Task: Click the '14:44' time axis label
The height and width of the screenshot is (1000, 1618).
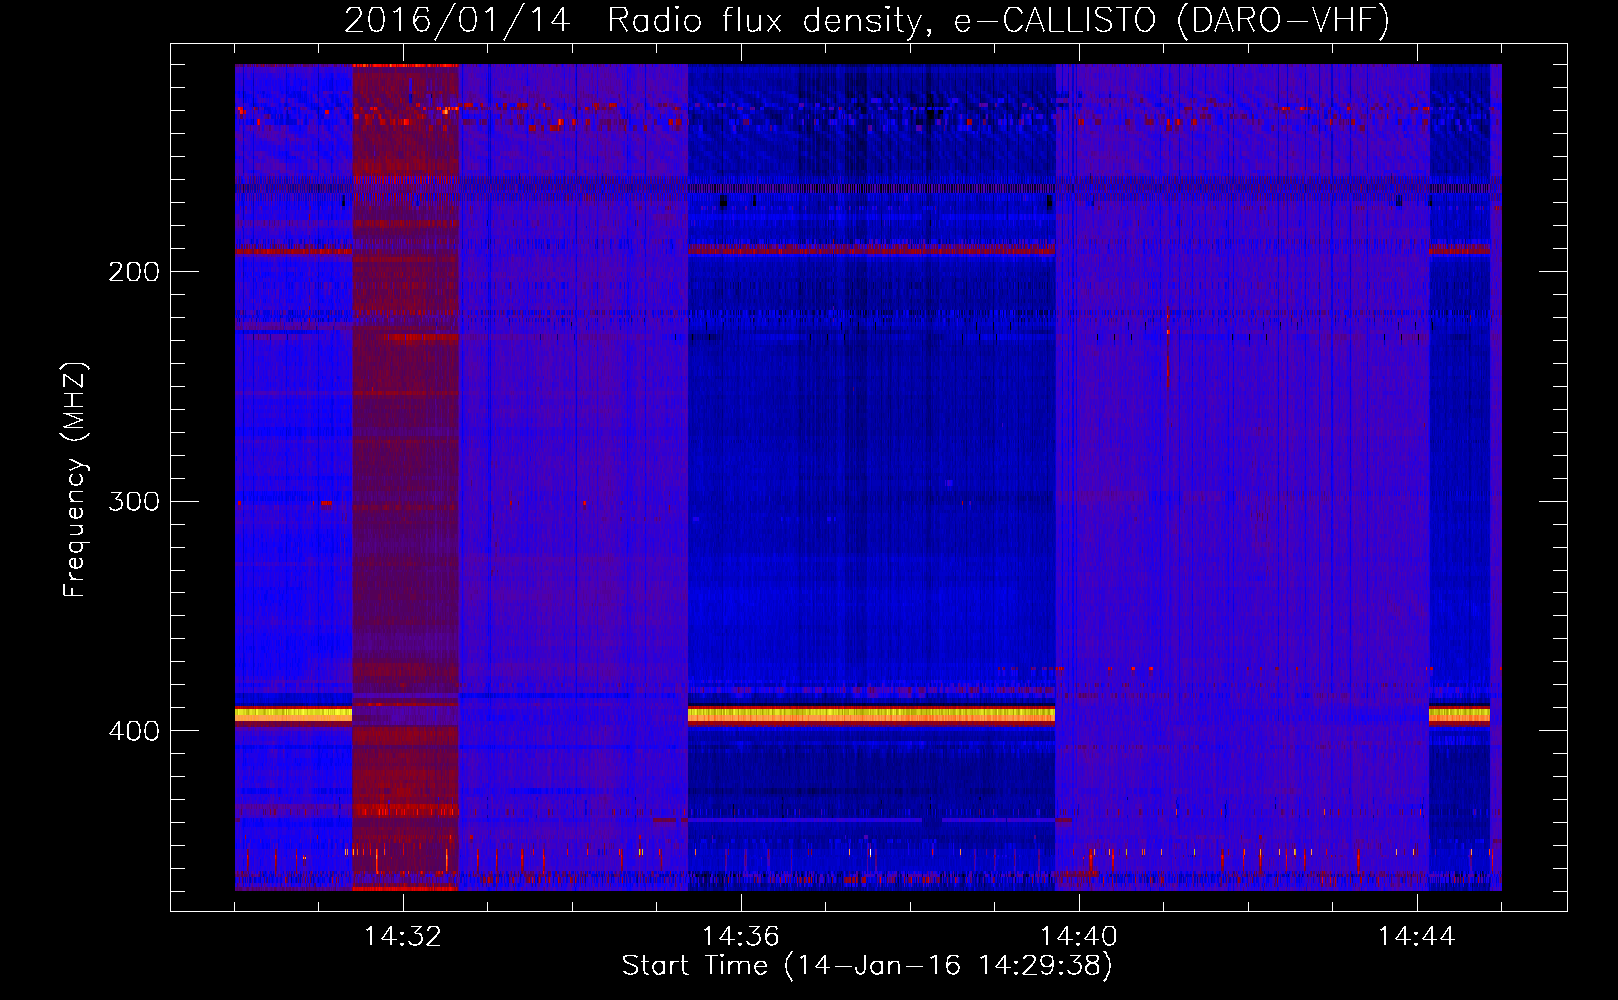Action: click(x=1417, y=937)
